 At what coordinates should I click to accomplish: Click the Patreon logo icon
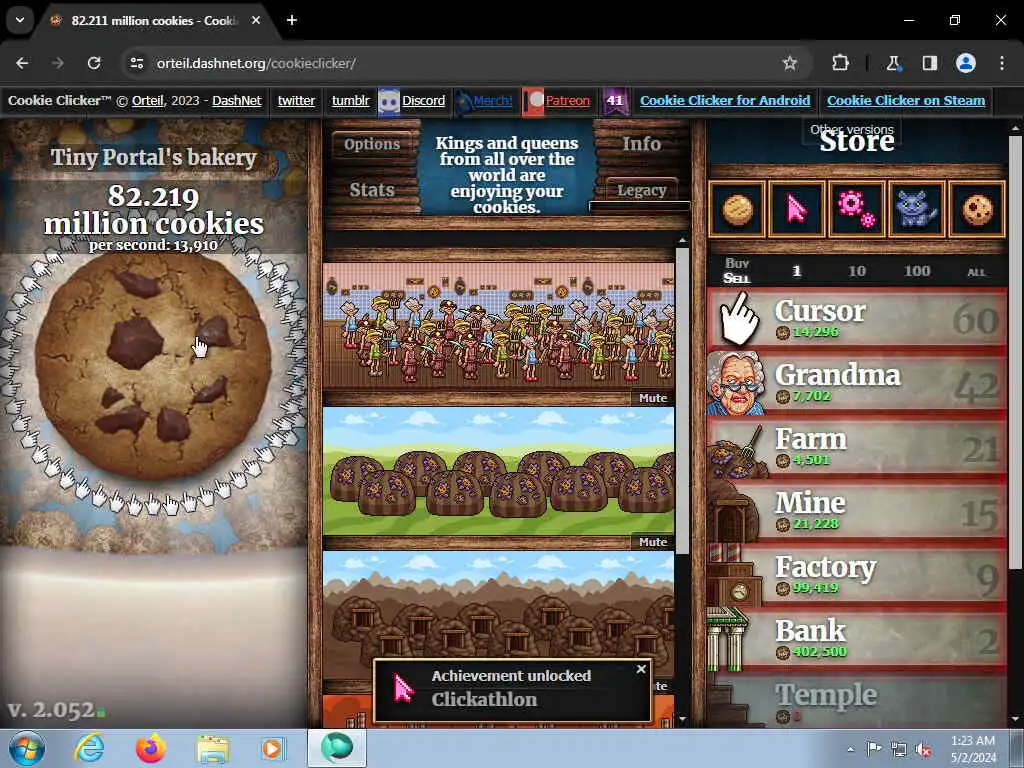tap(534, 102)
